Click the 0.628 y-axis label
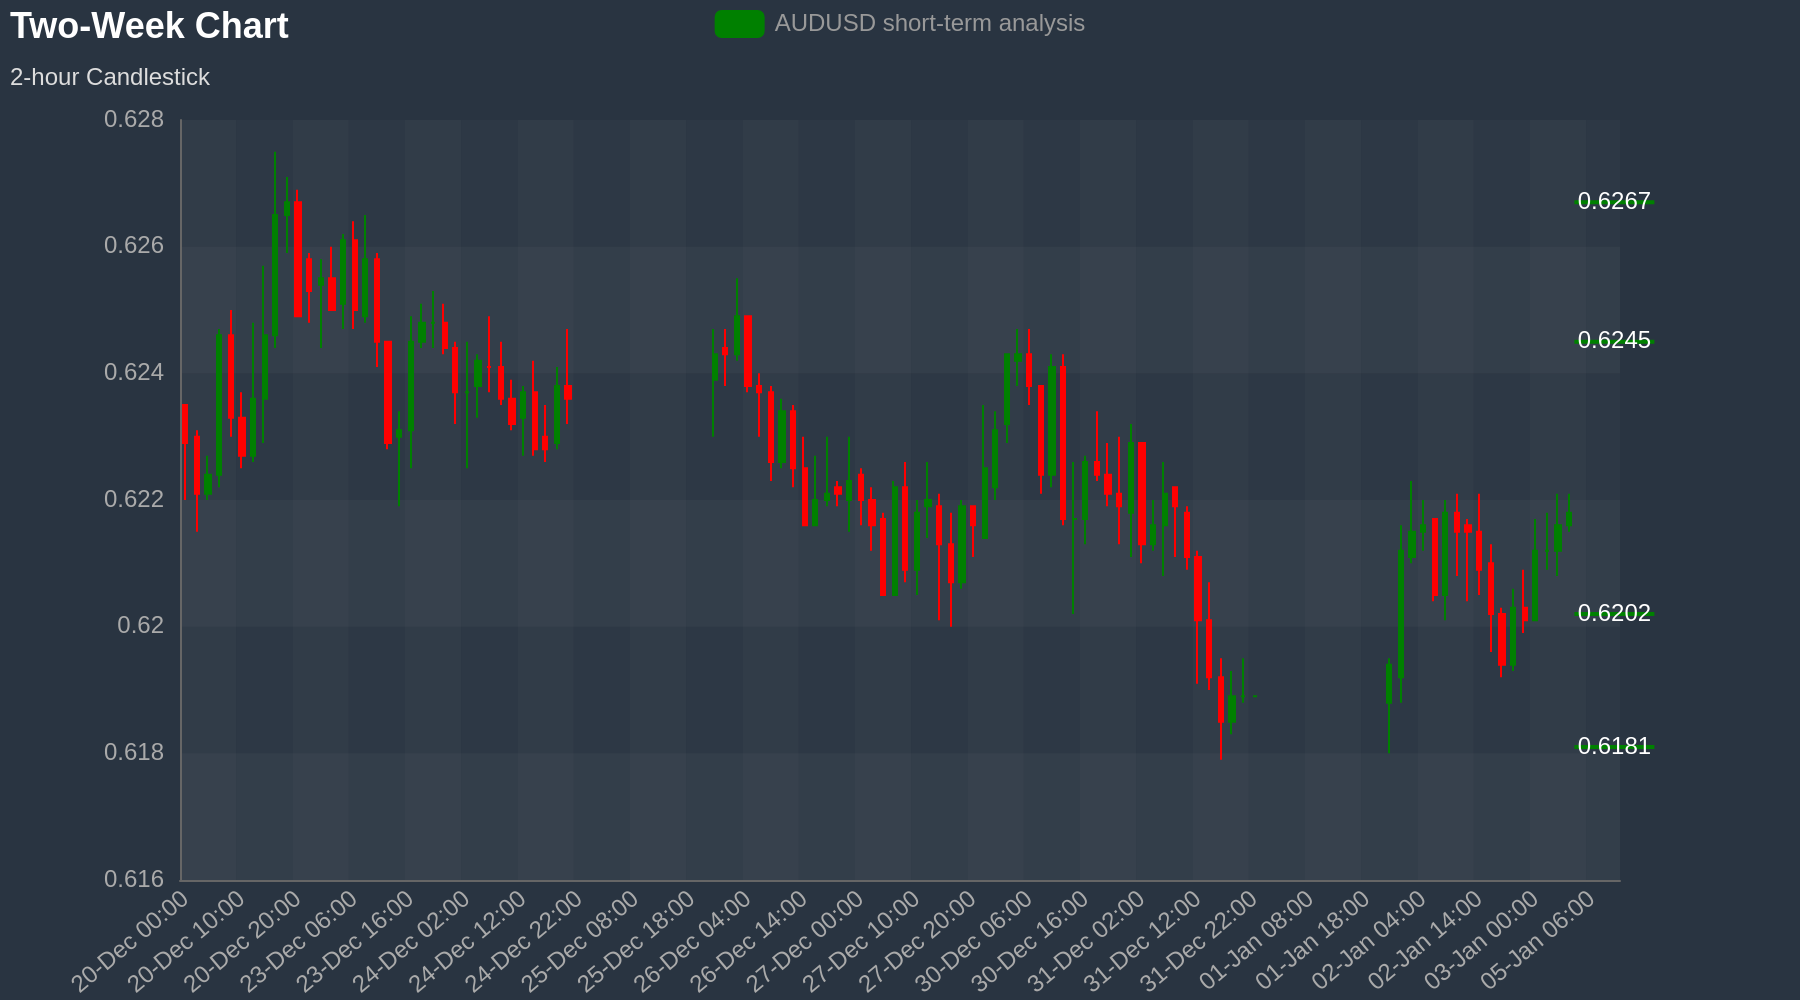This screenshot has height=1000, width=1800. (x=134, y=120)
